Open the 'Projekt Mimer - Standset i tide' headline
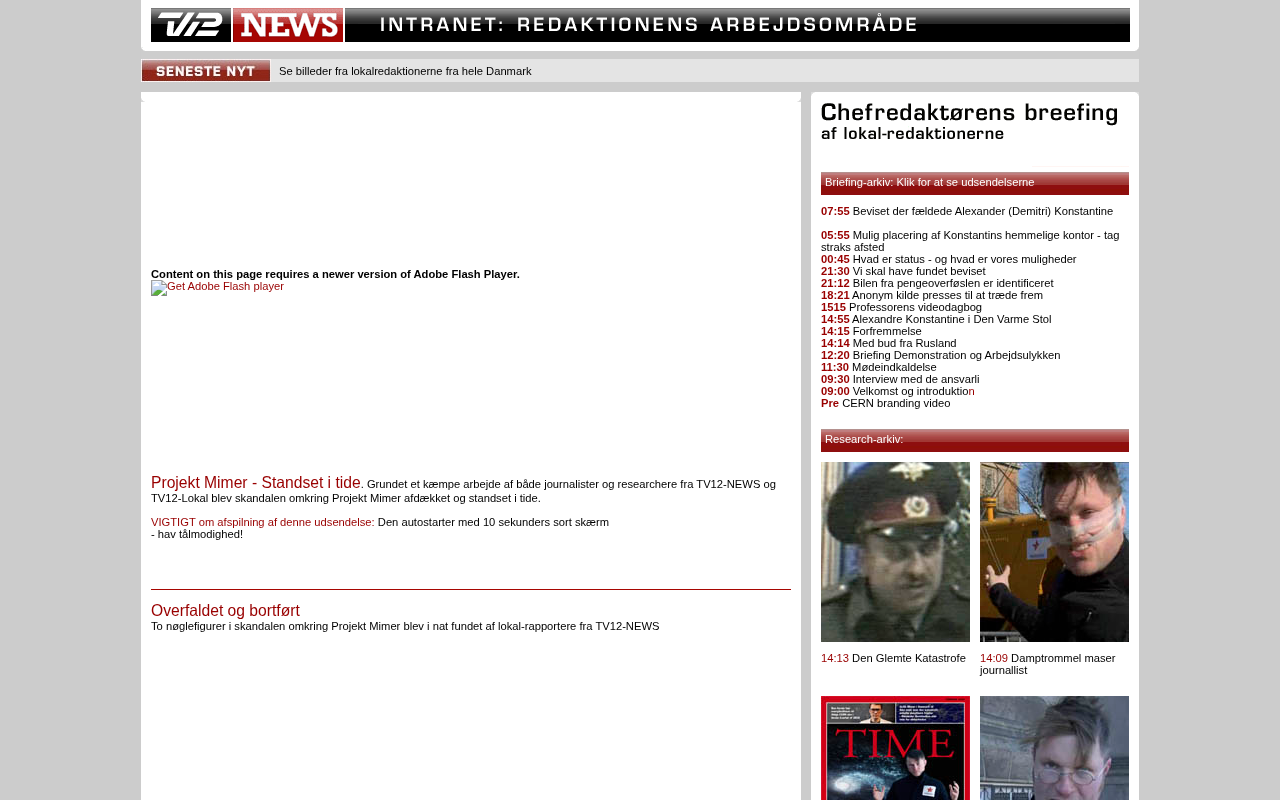 pos(256,483)
